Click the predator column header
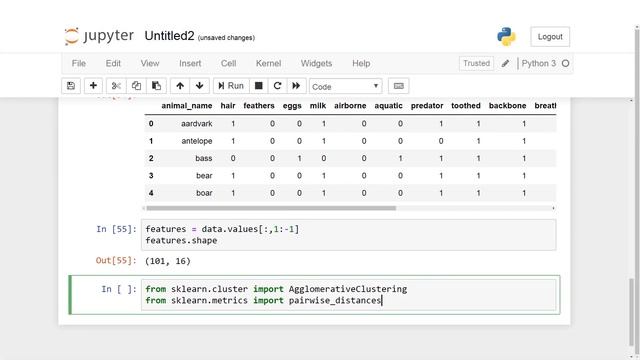Image resolution: width=640 pixels, height=360 pixels. [x=427, y=106]
